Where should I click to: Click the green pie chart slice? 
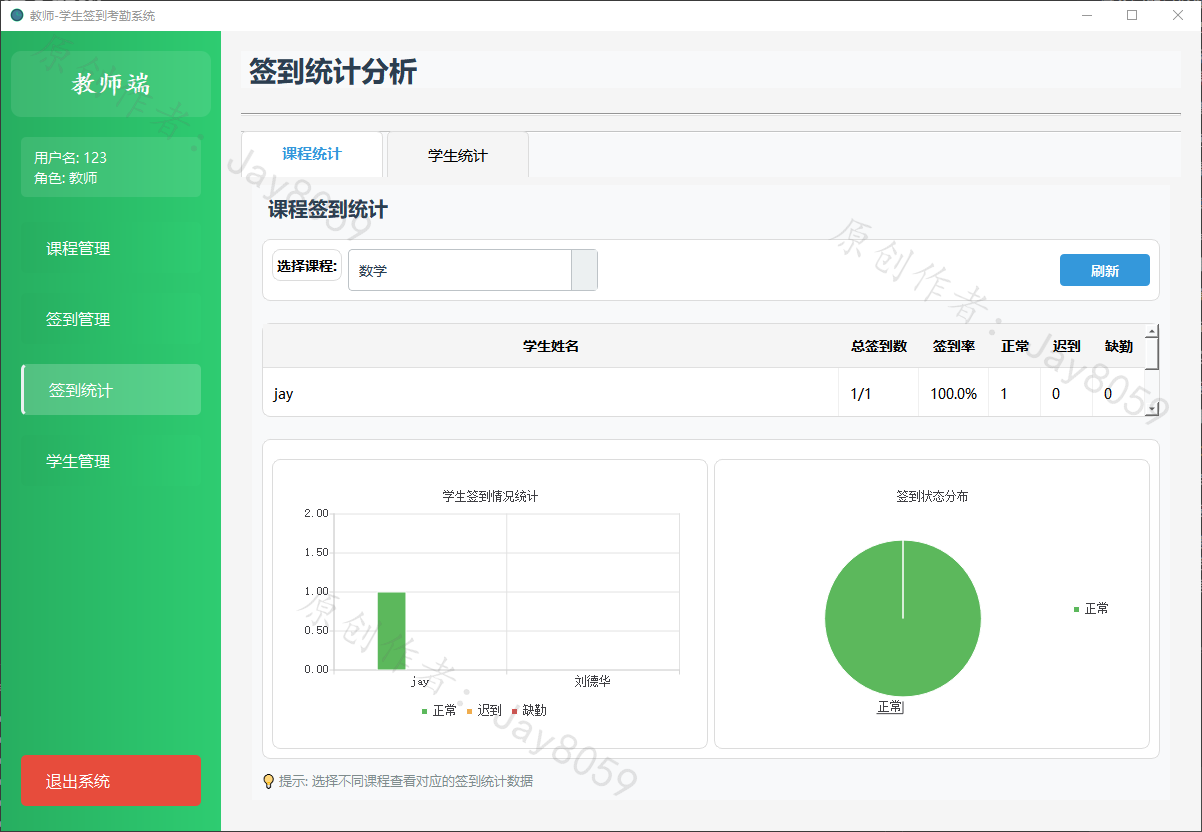(903, 618)
